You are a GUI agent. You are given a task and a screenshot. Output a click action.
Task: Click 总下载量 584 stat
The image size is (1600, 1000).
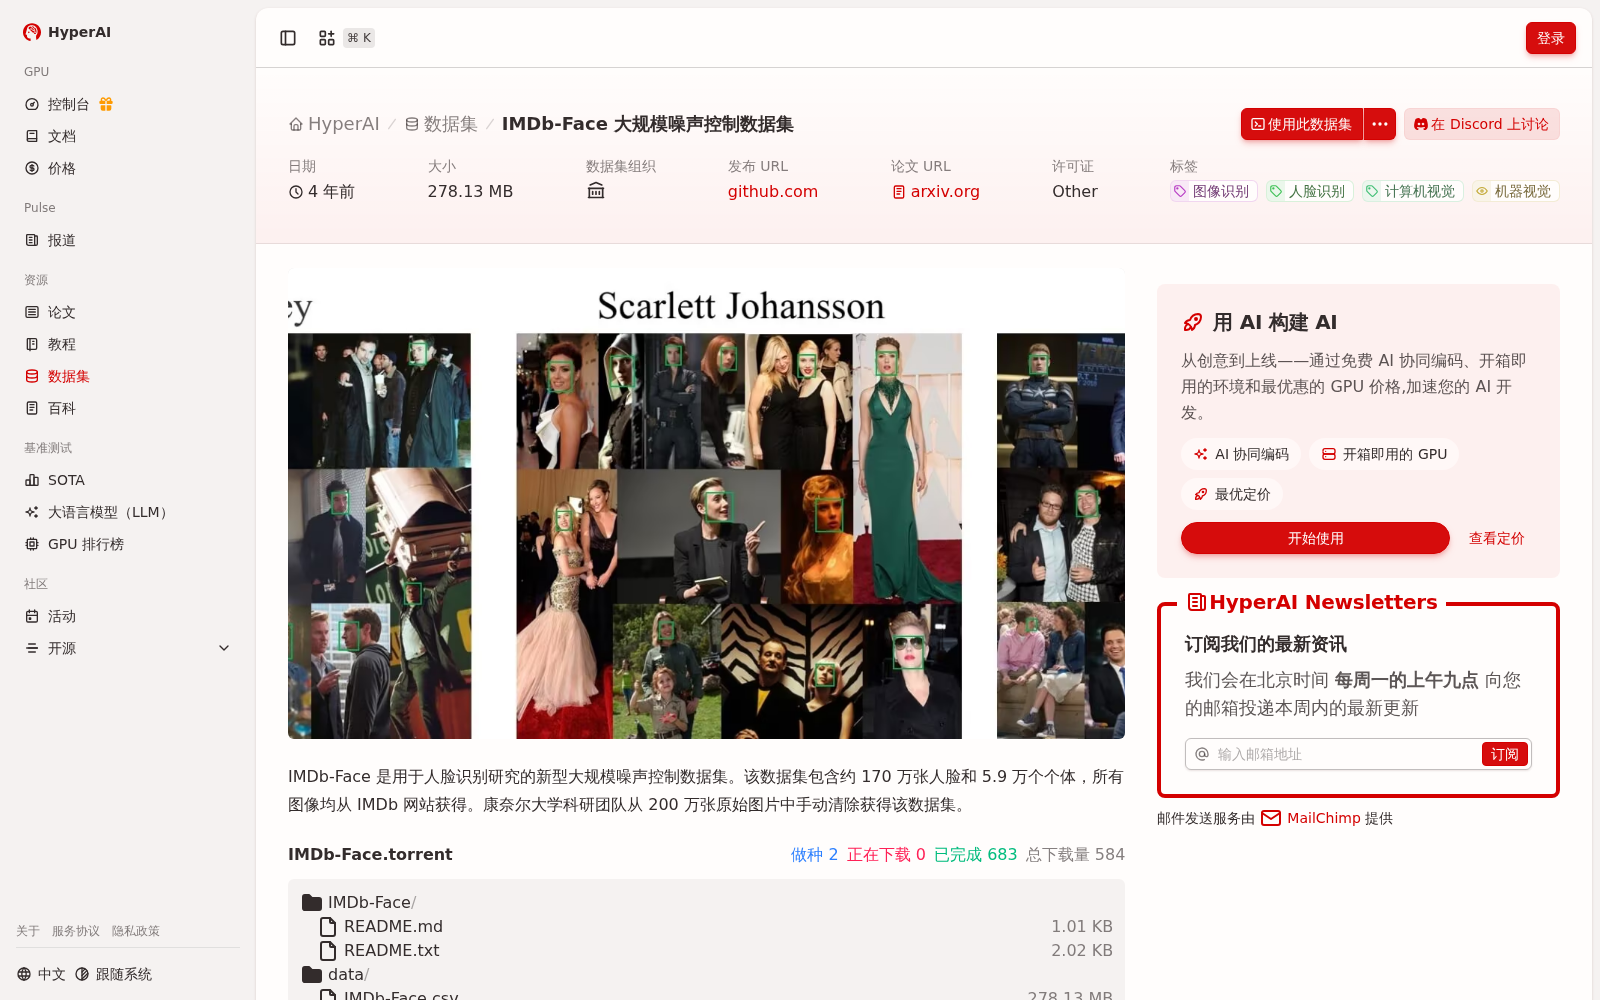[1075, 854]
